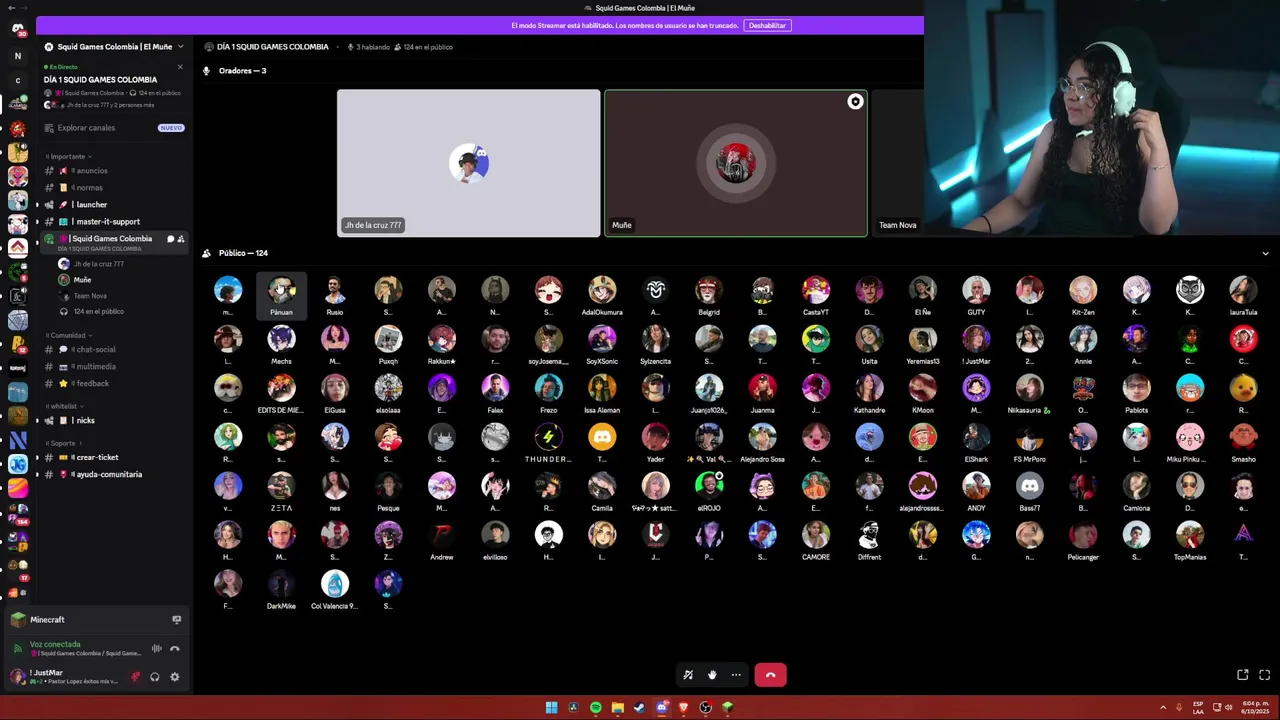Screen dimensions: 1280x720
Task: Click TopManias audience avatar
Action: click(x=1190, y=535)
